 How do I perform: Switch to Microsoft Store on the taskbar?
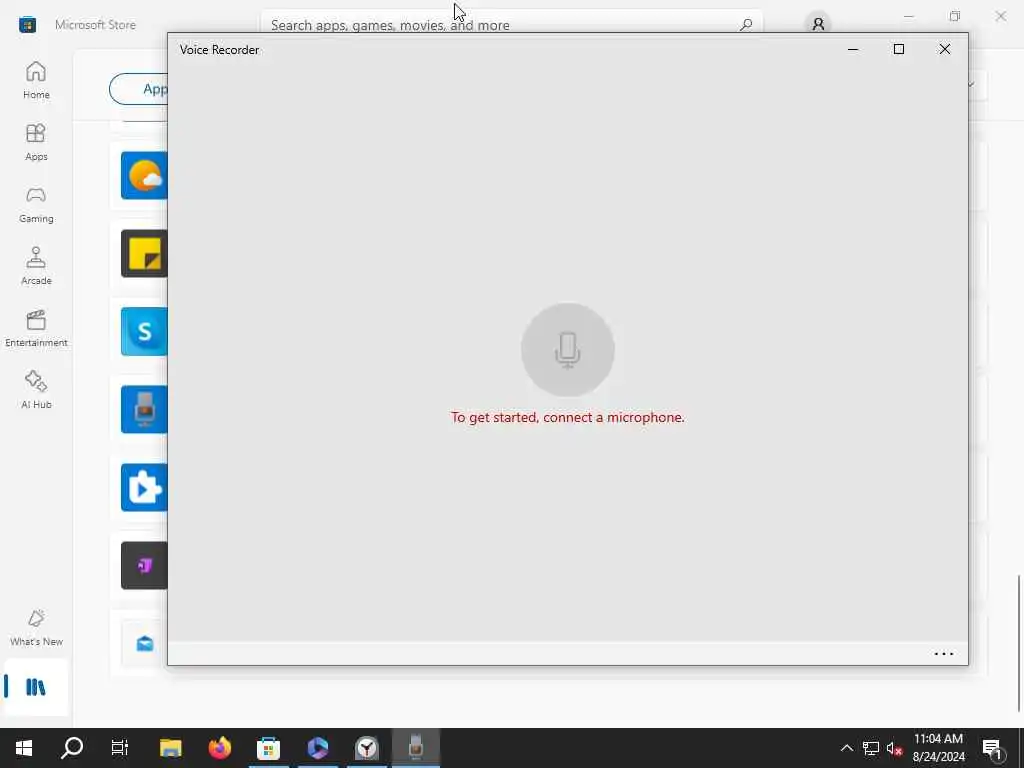268,748
